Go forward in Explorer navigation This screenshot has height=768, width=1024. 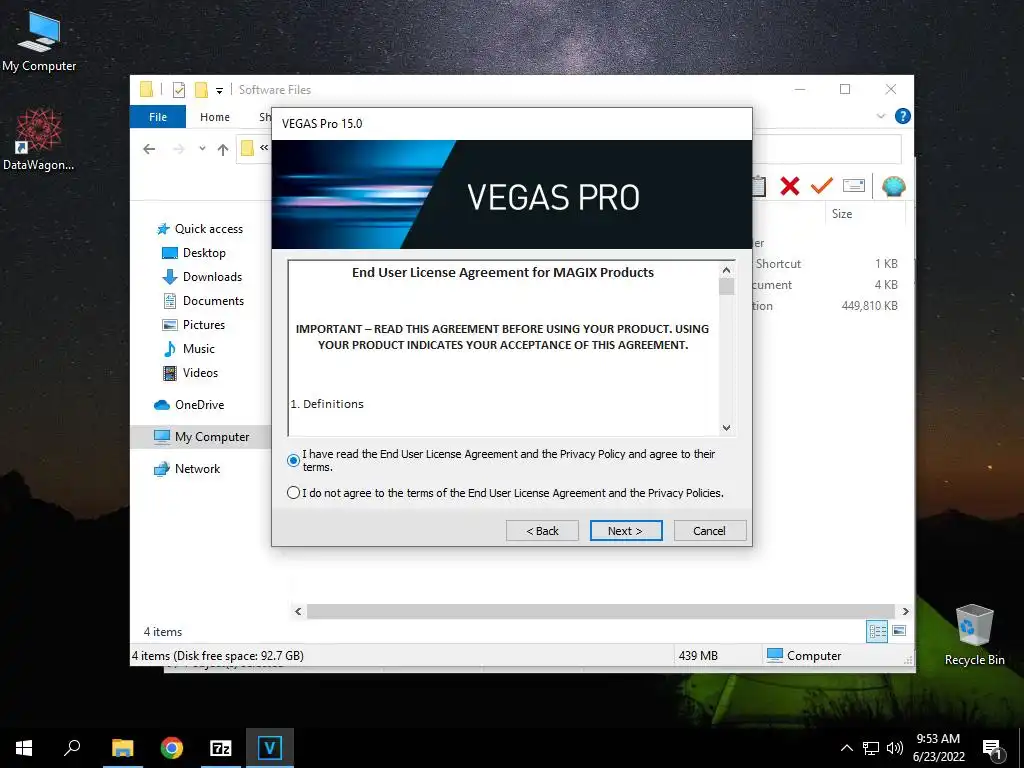[x=178, y=150]
